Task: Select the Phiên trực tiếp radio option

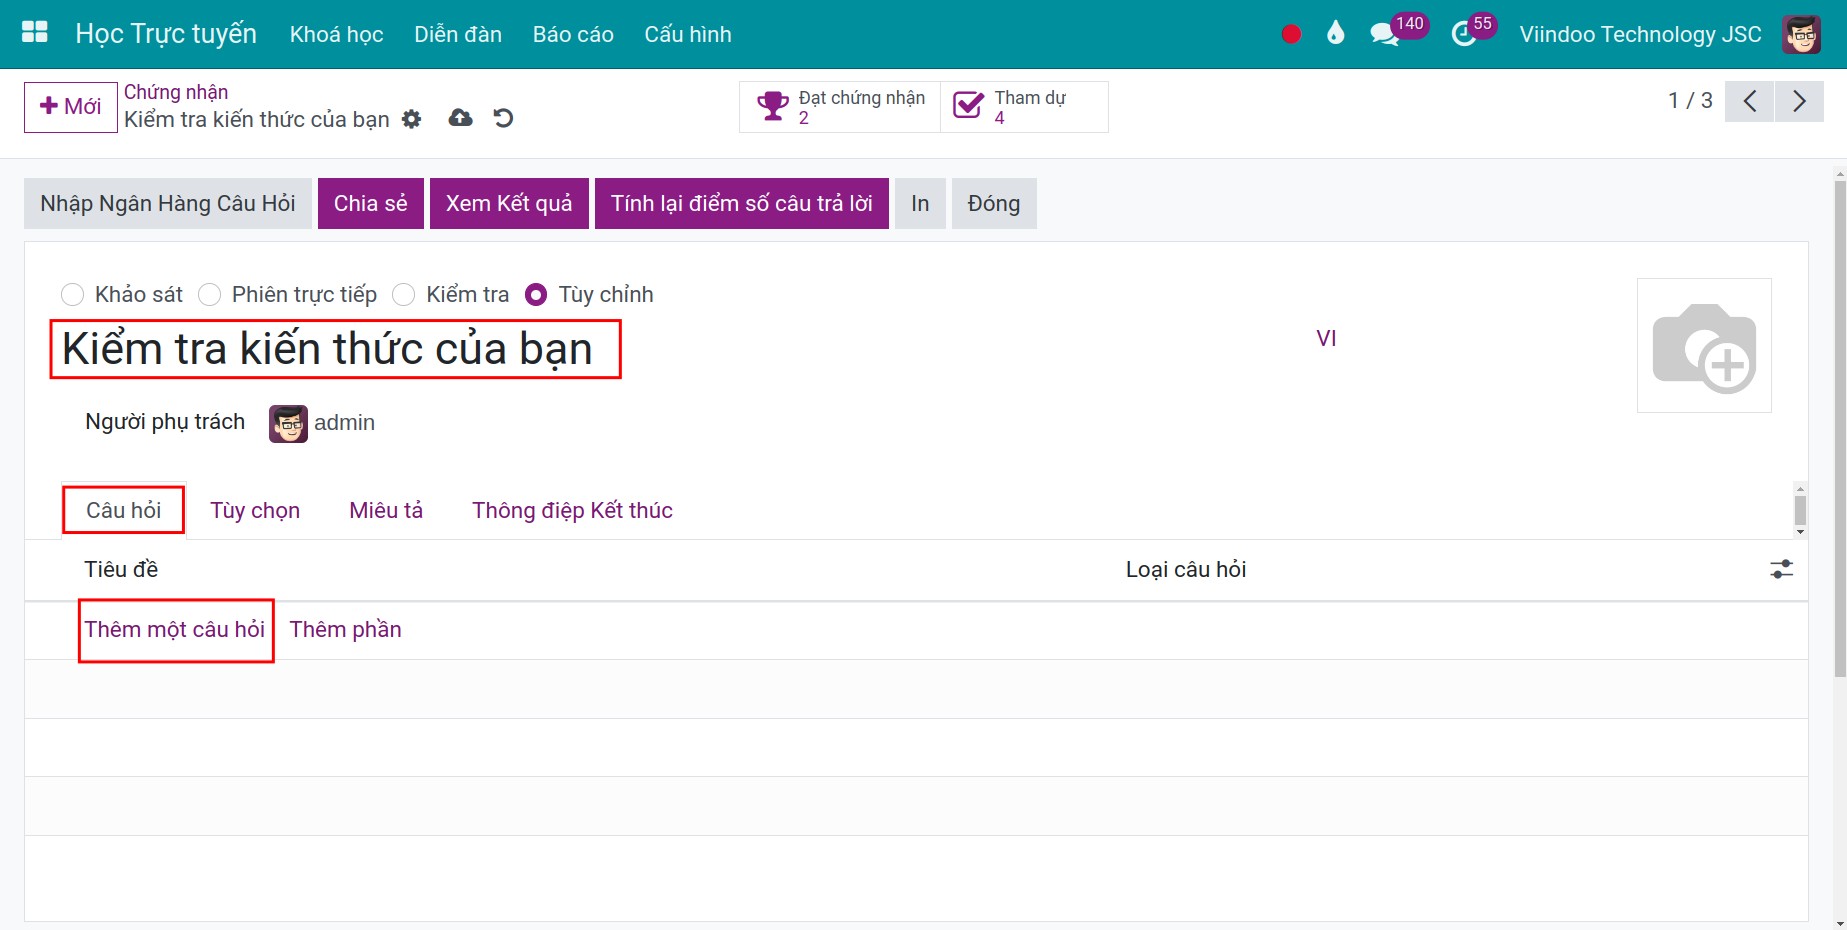Action: (x=209, y=295)
